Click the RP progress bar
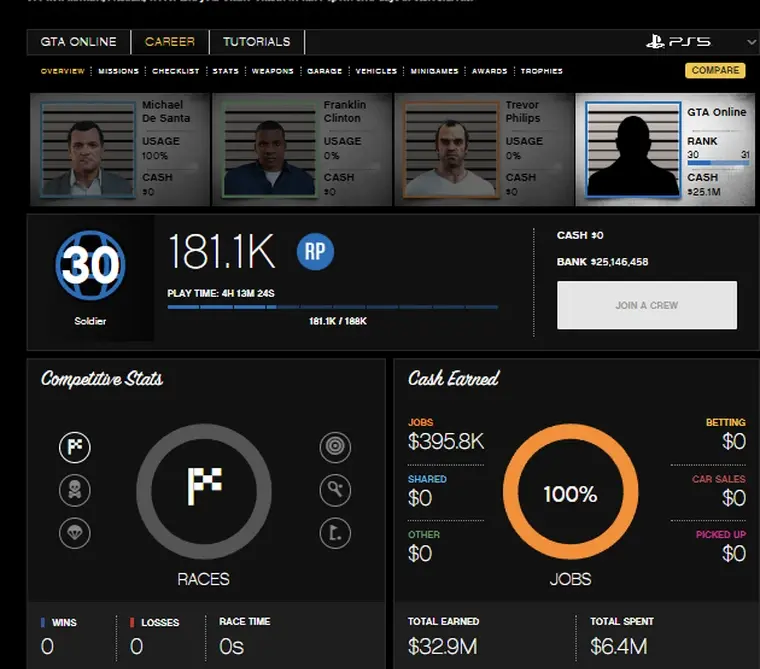The width and height of the screenshot is (760, 669). (x=332, y=307)
